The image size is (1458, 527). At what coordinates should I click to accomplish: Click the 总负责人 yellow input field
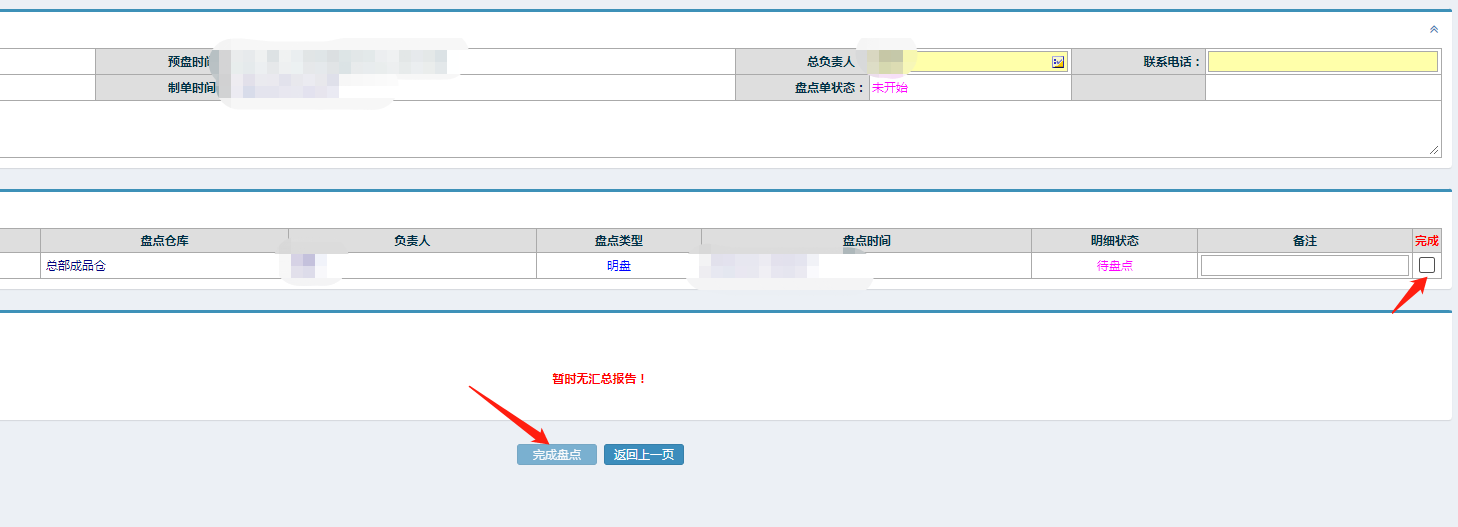(980, 62)
